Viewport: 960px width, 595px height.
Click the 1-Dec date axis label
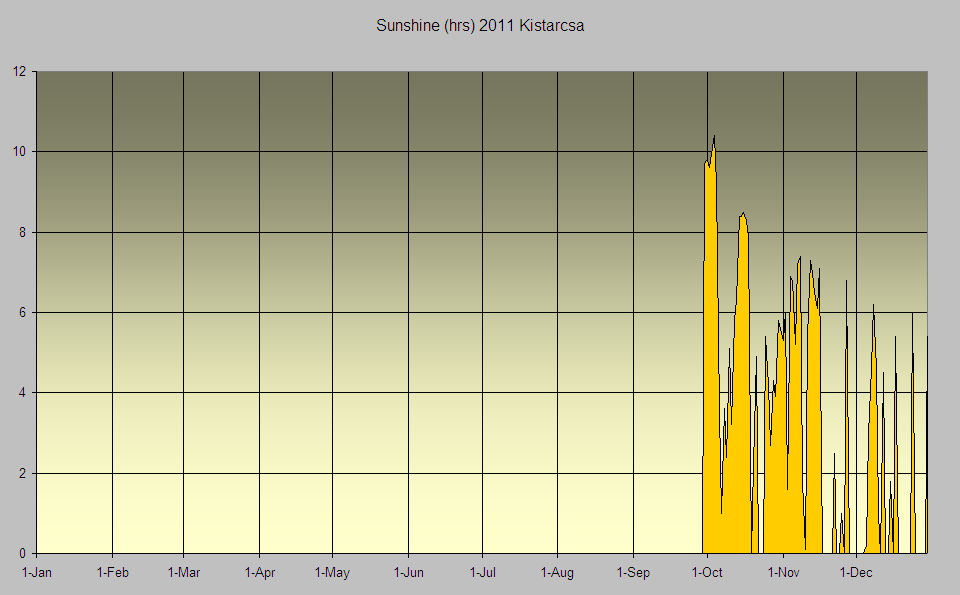click(856, 573)
